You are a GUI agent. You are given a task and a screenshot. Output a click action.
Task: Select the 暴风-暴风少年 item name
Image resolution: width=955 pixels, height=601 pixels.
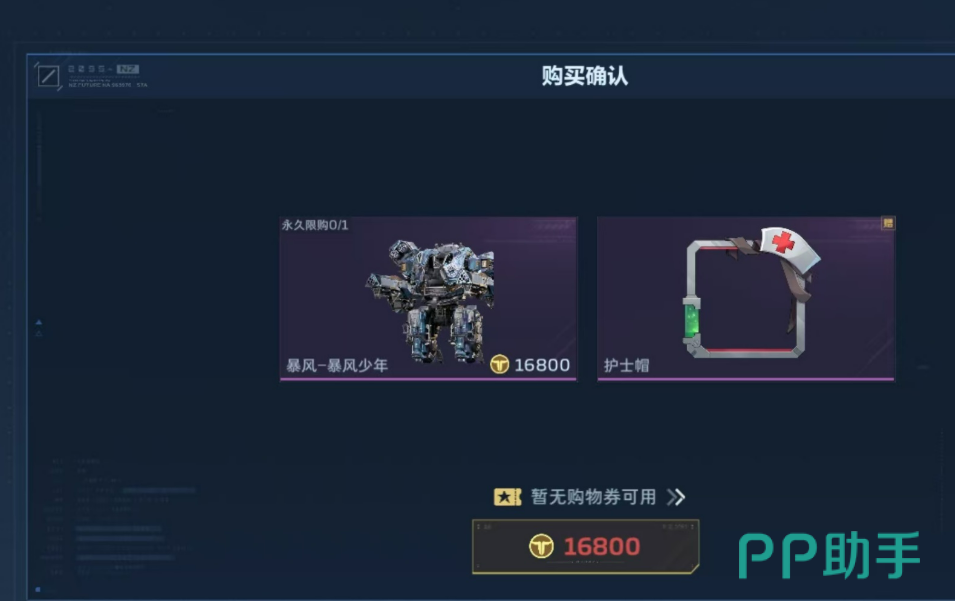(x=337, y=365)
